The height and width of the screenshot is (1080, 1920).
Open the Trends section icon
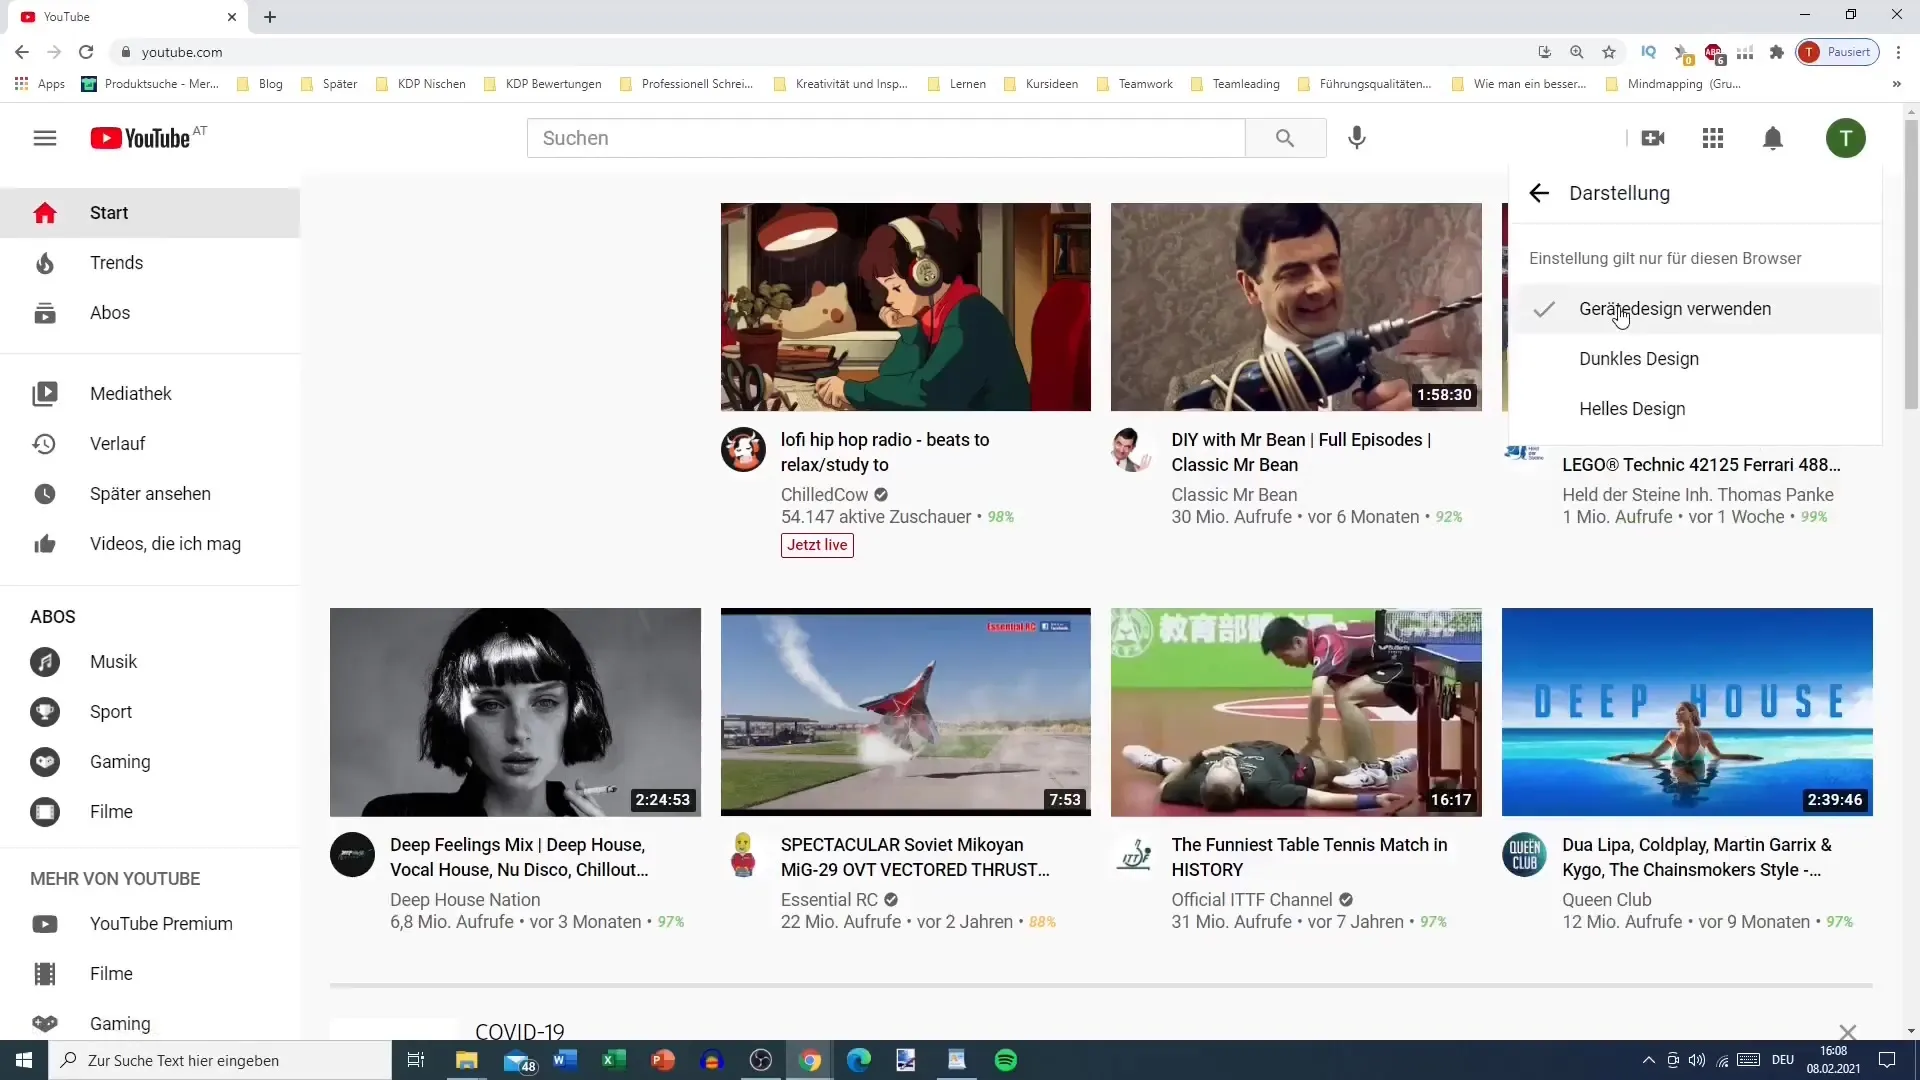tap(44, 264)
